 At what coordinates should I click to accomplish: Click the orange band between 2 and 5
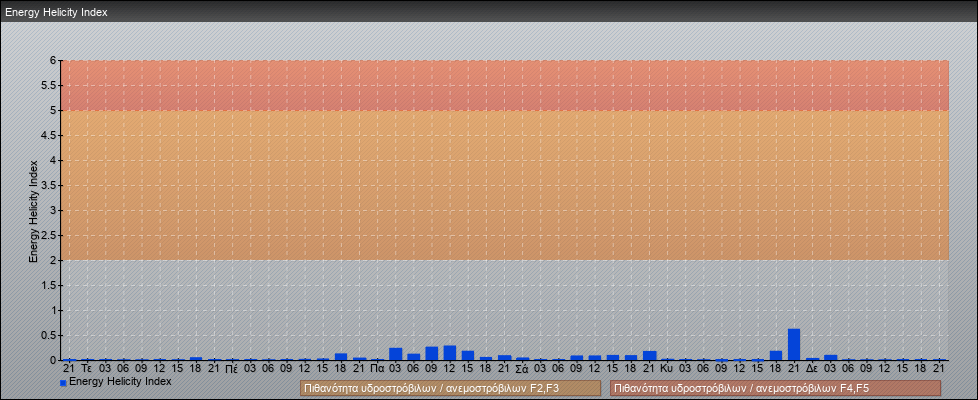[x=505, y=185]
